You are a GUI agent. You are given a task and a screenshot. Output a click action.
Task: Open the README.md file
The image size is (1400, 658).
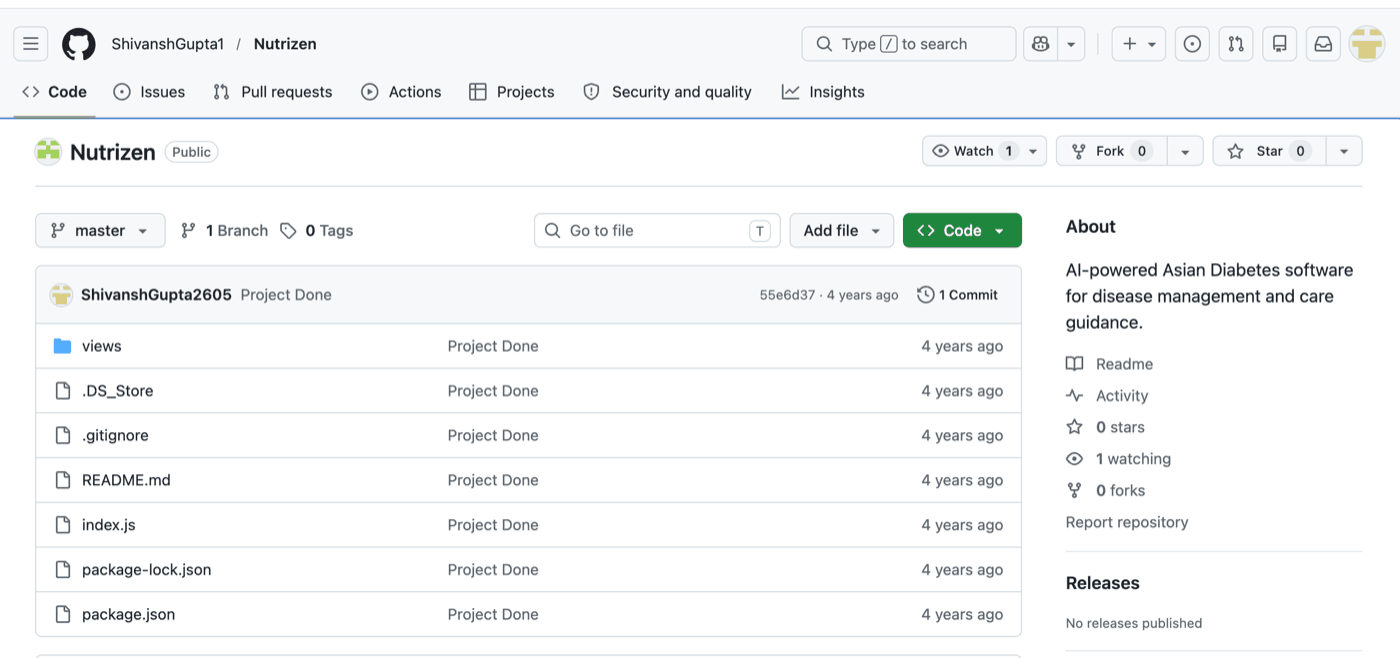(126, 480)
